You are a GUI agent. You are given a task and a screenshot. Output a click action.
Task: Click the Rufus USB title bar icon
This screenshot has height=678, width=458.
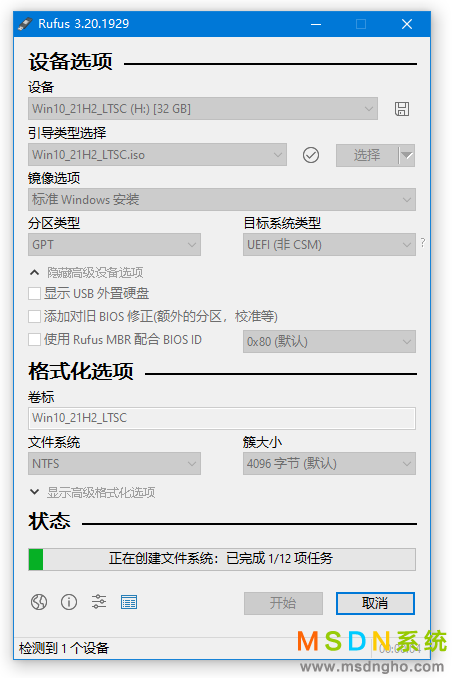click(x=25, y=23)
